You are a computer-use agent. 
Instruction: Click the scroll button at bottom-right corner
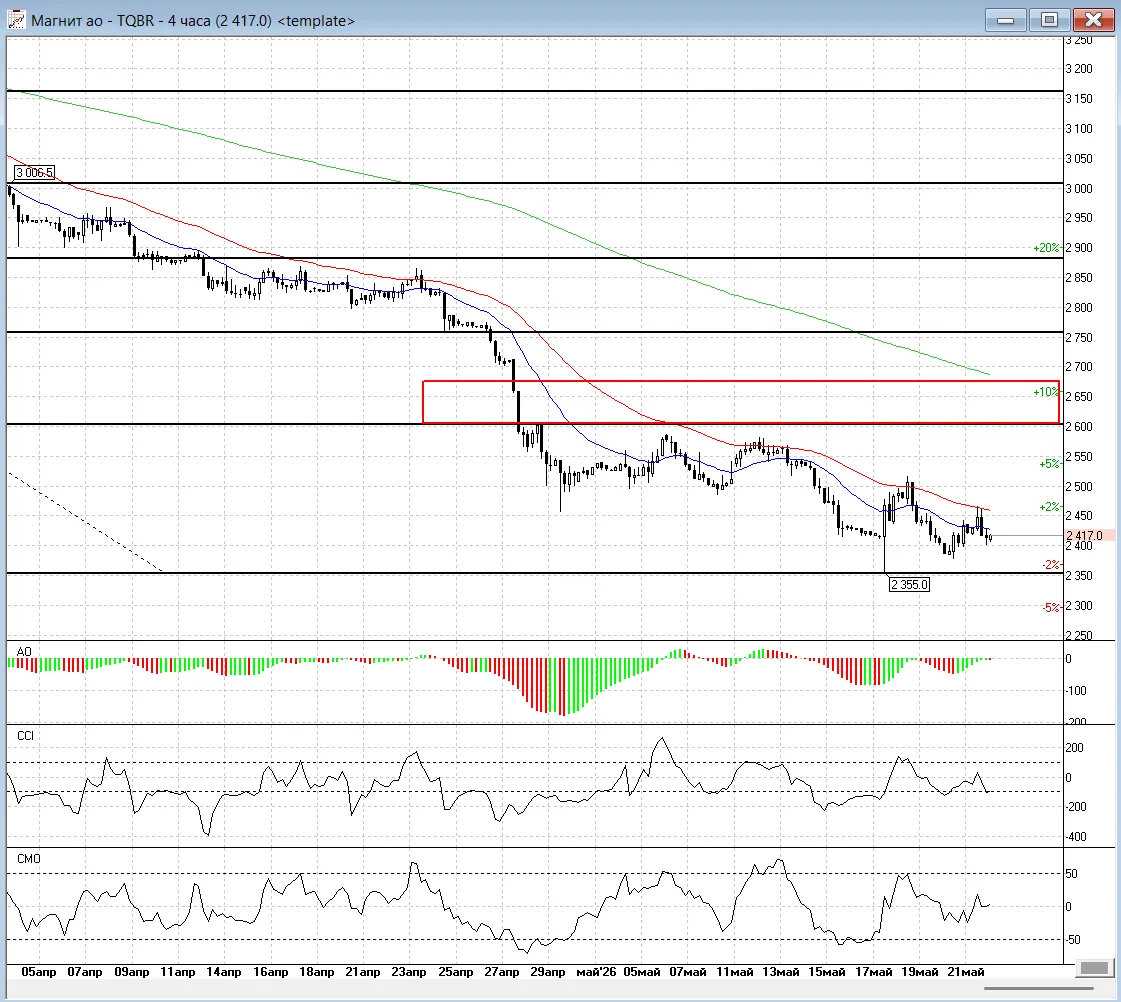click(x=1093, y=968)
